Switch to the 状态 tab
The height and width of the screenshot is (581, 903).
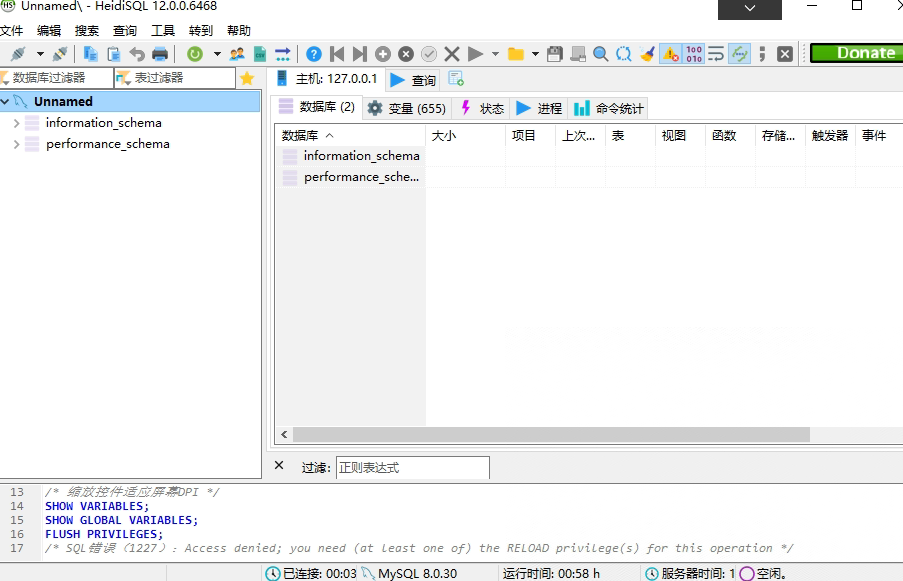482,108
